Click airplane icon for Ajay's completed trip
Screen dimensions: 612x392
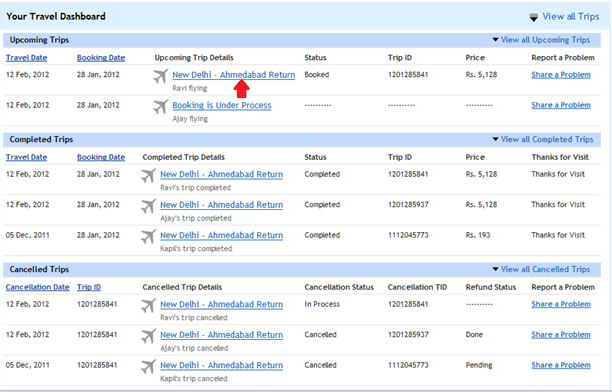(148, 206)
